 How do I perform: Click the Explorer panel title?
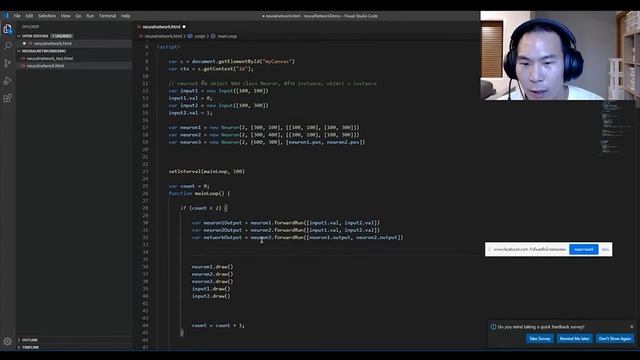[x=31, y=27]
